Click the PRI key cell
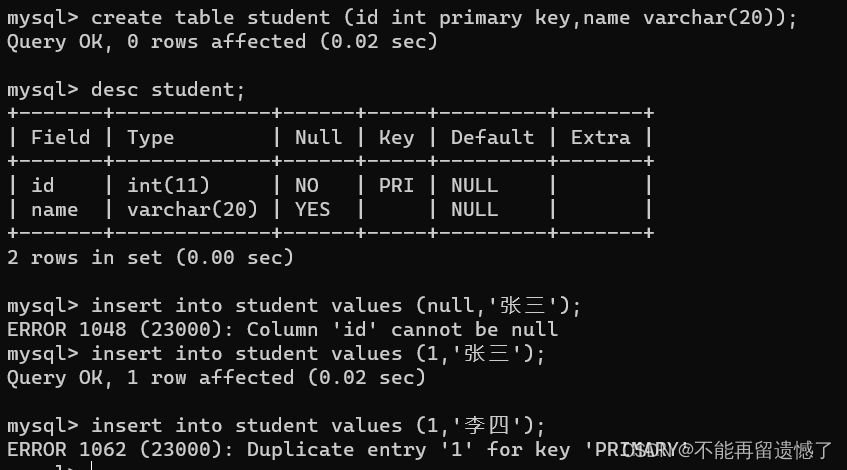The height and width of the screenshot is (470, 847). click(x=396, y=185)
